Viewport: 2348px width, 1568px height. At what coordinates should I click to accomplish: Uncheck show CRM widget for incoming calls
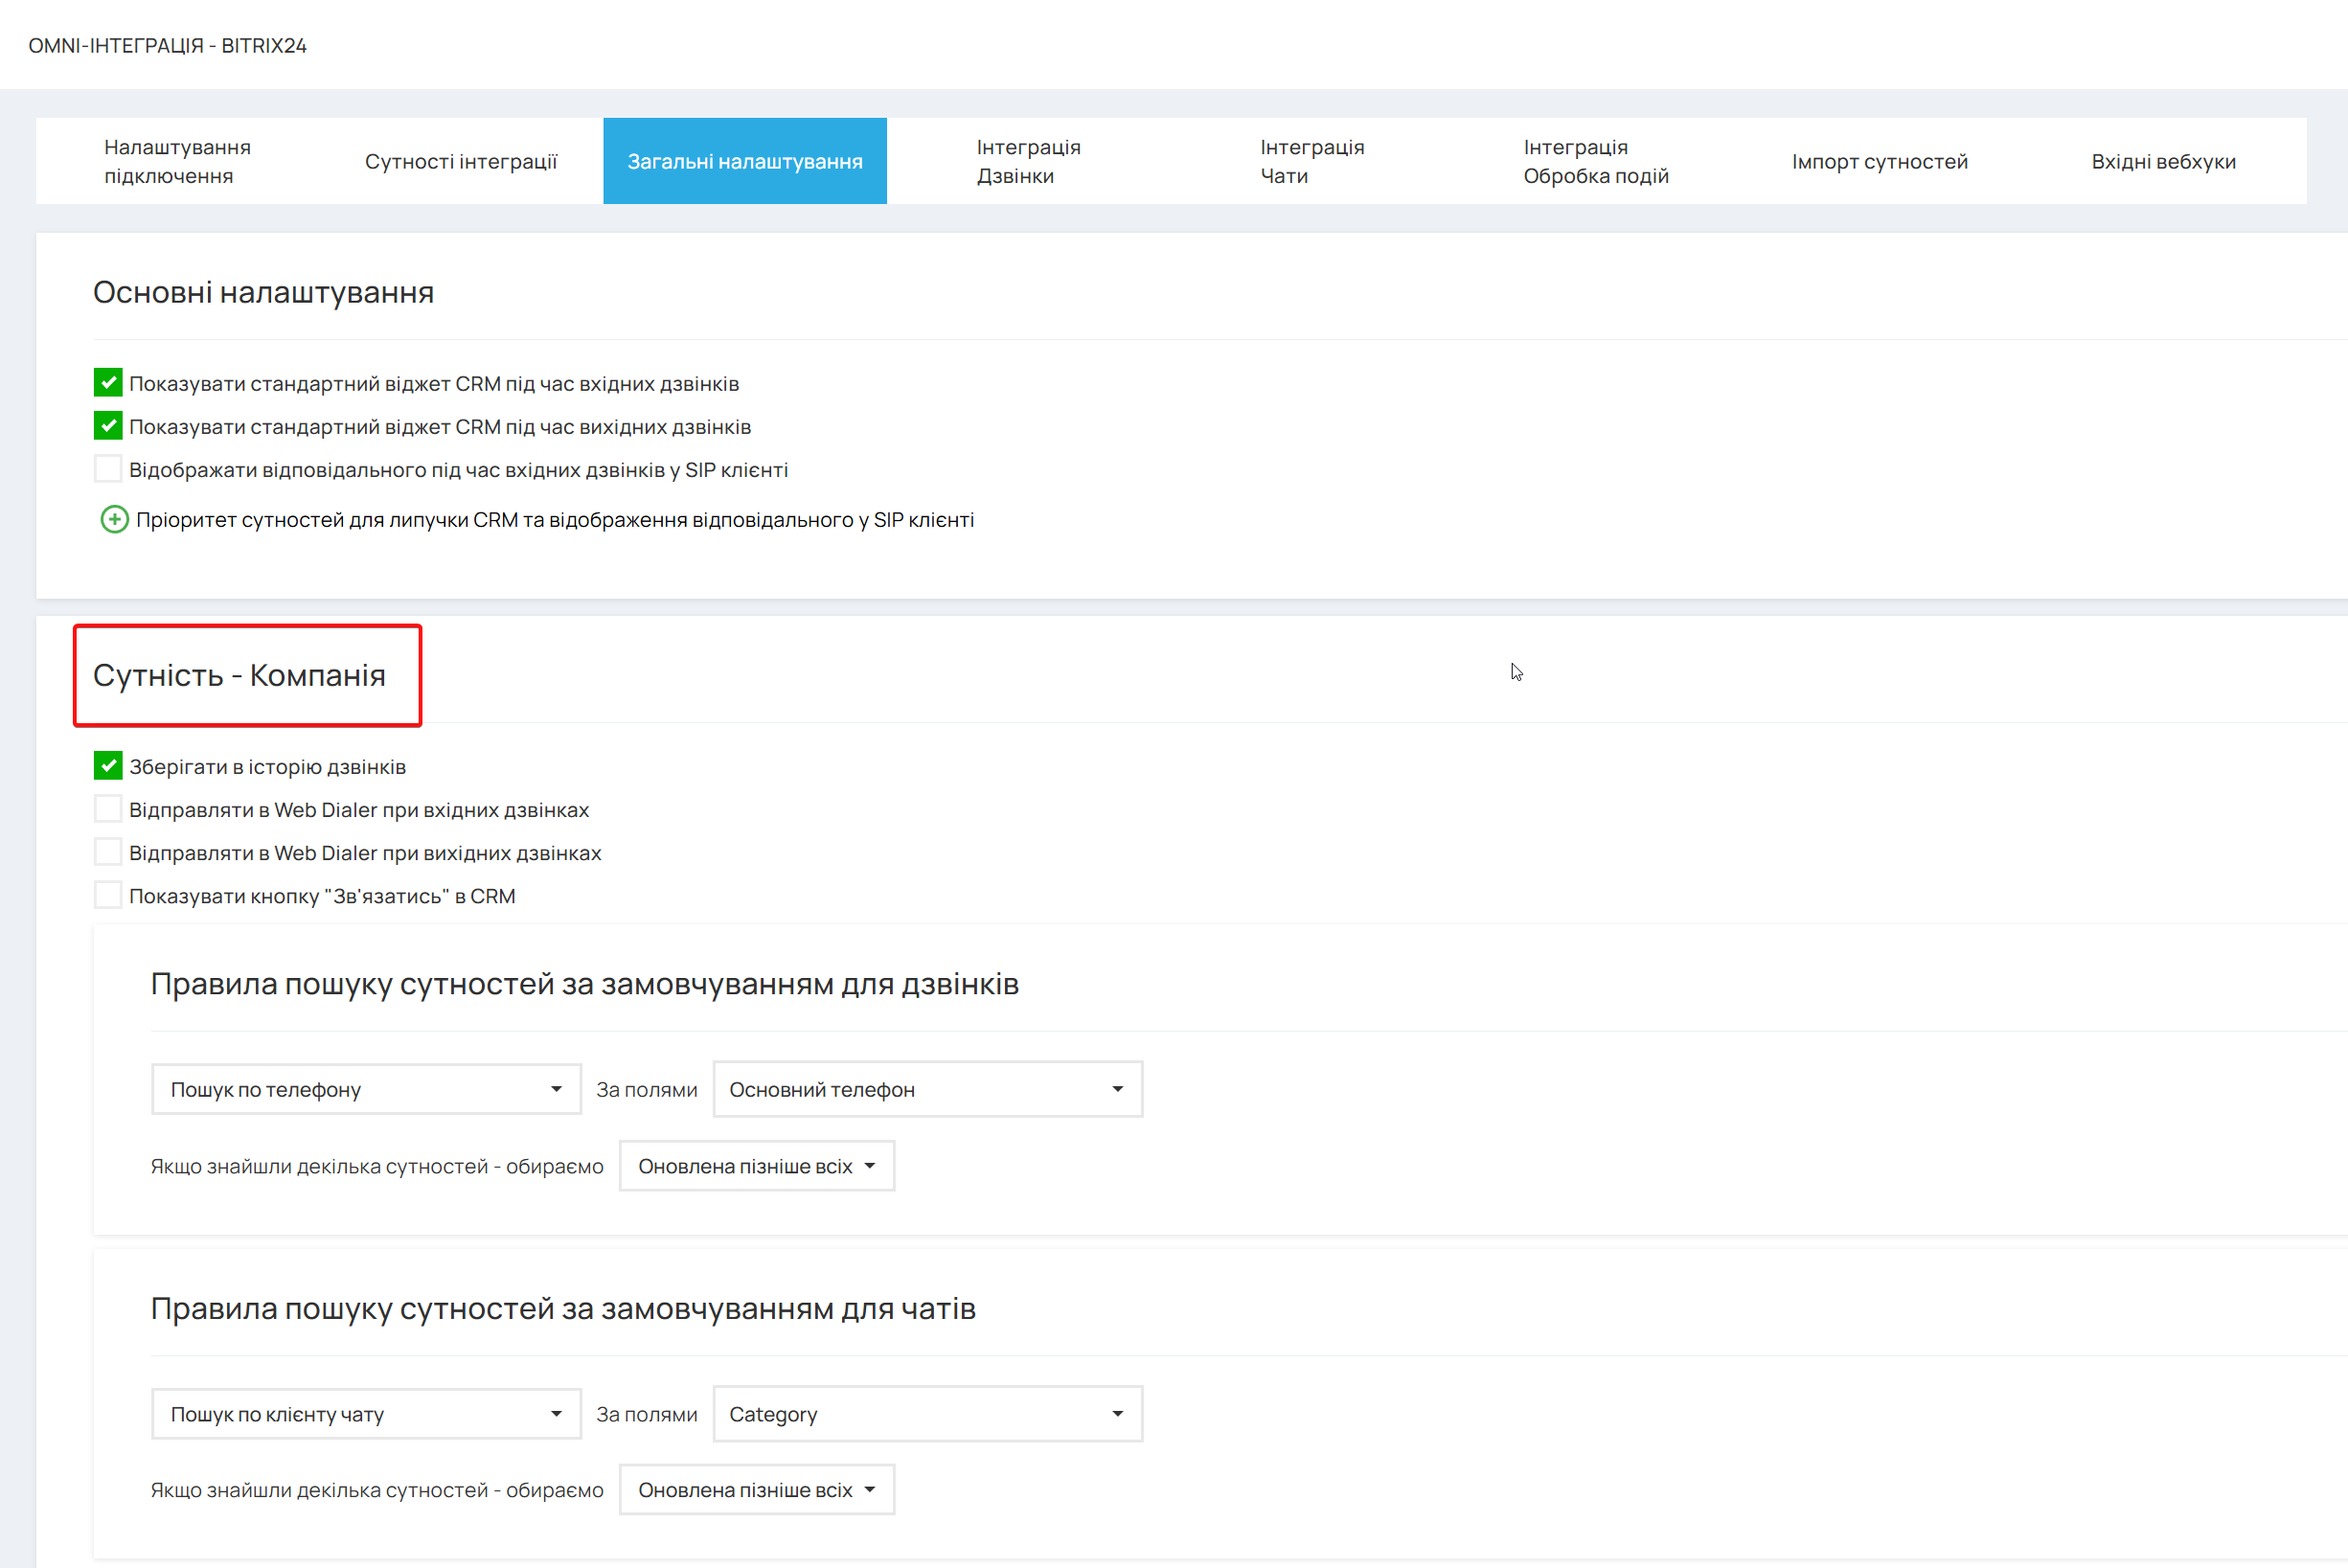click(108, 383)
